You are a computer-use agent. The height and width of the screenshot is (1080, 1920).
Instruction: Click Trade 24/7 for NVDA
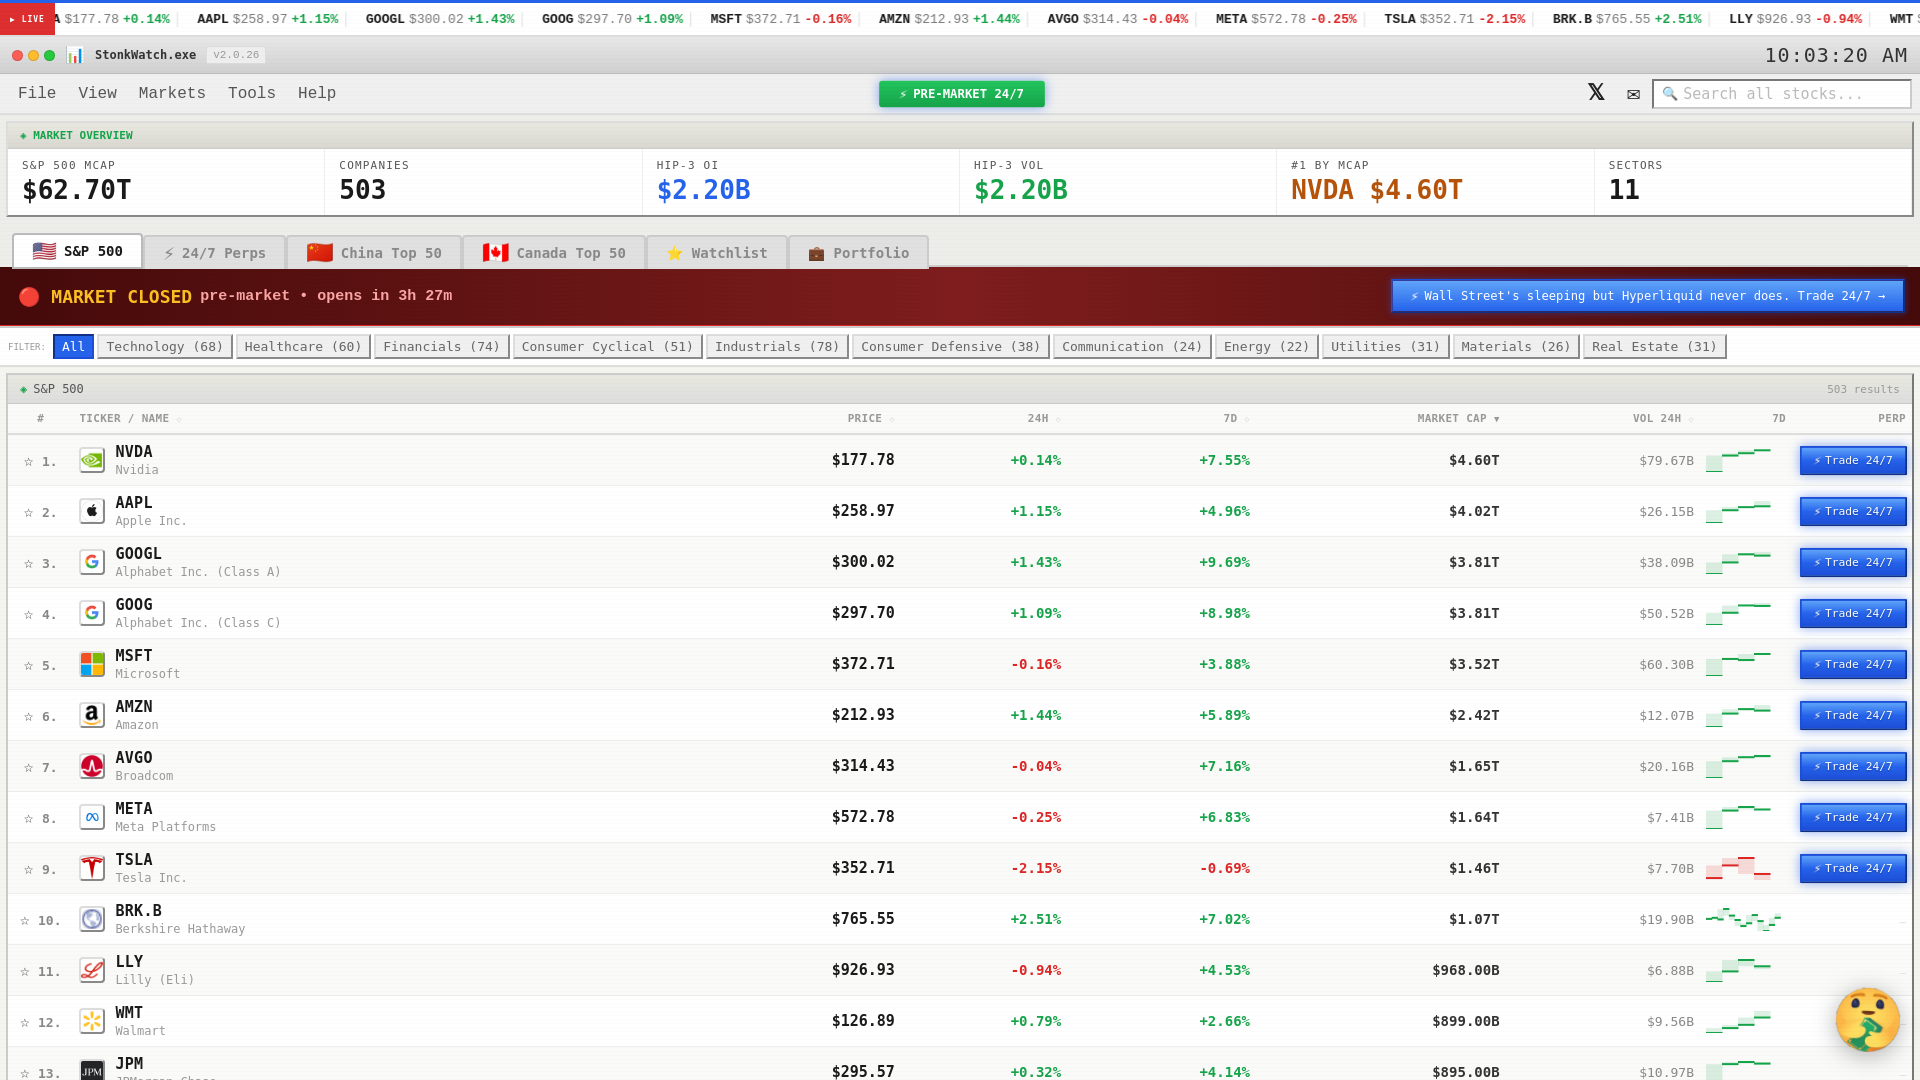click(x=1853, y=460)
